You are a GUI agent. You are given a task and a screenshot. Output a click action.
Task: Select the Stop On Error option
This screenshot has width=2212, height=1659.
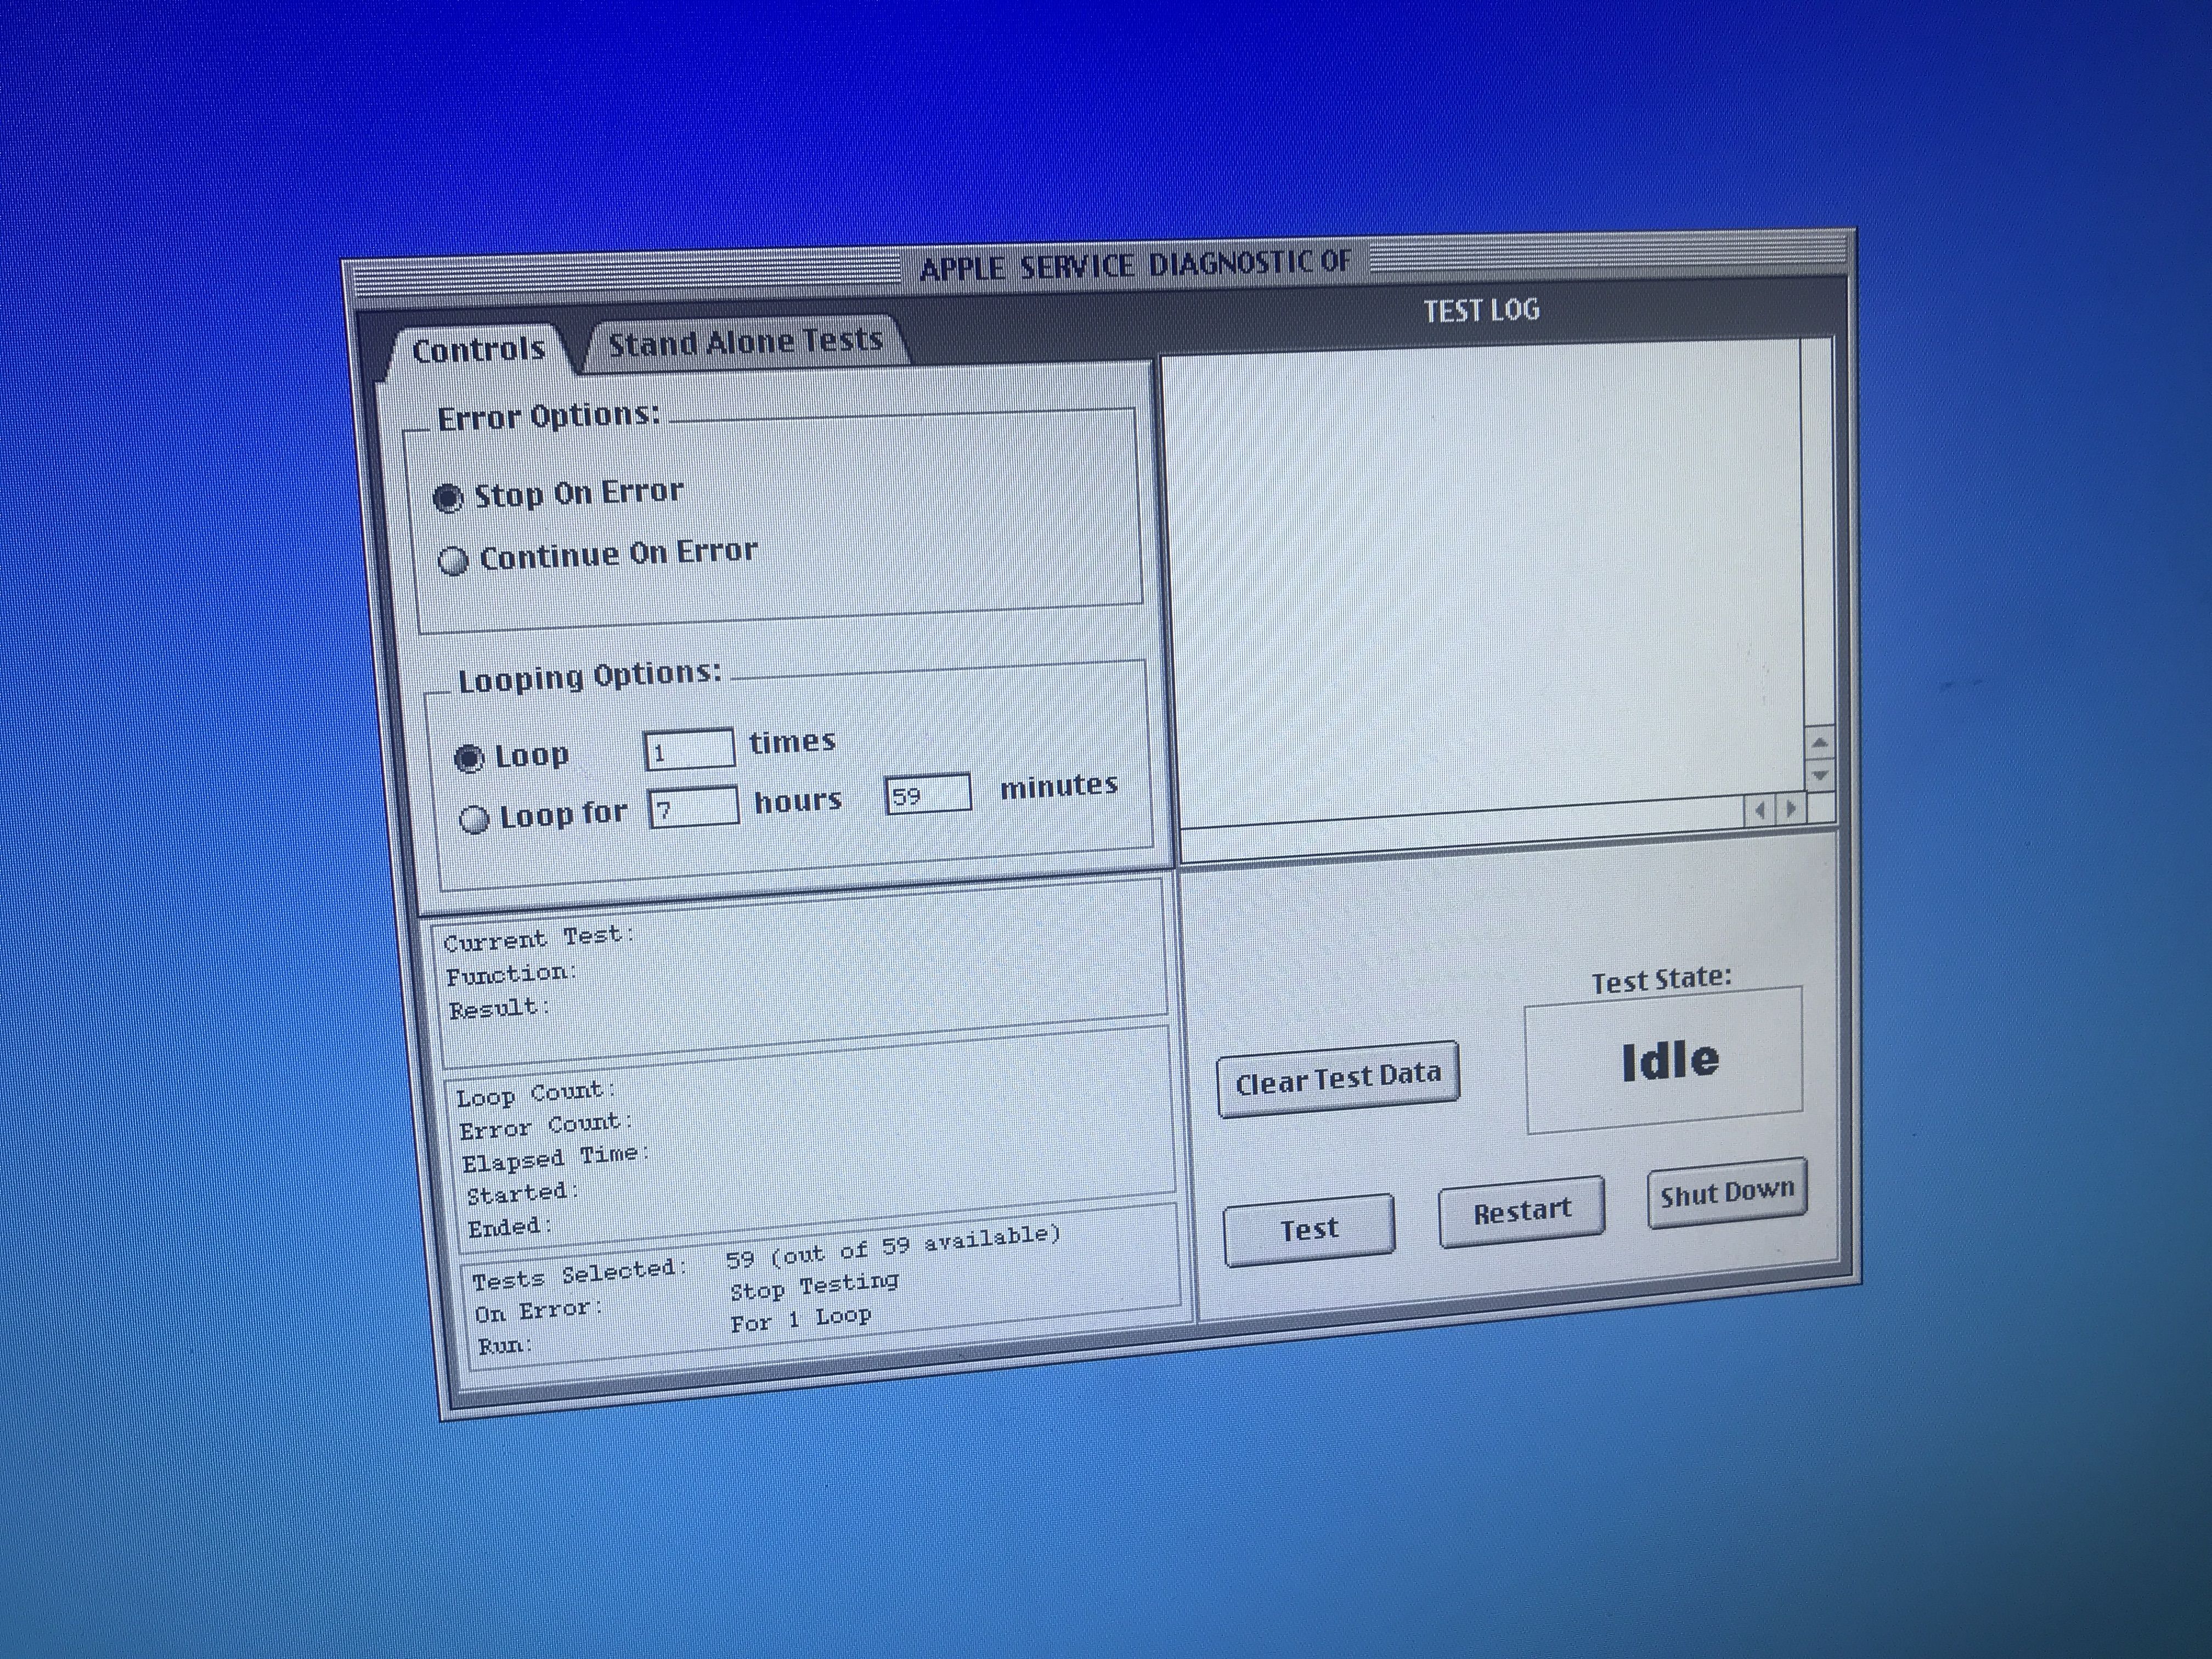coord(448,497)
